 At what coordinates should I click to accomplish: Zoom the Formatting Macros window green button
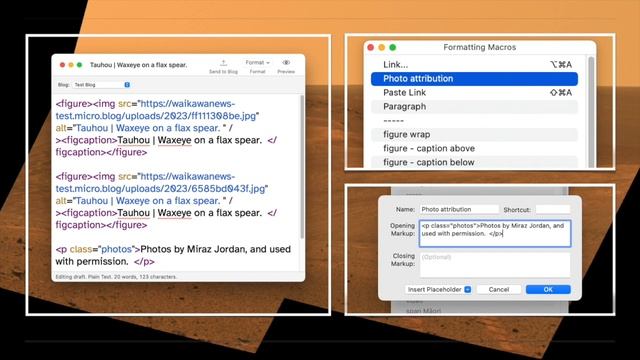393,47
